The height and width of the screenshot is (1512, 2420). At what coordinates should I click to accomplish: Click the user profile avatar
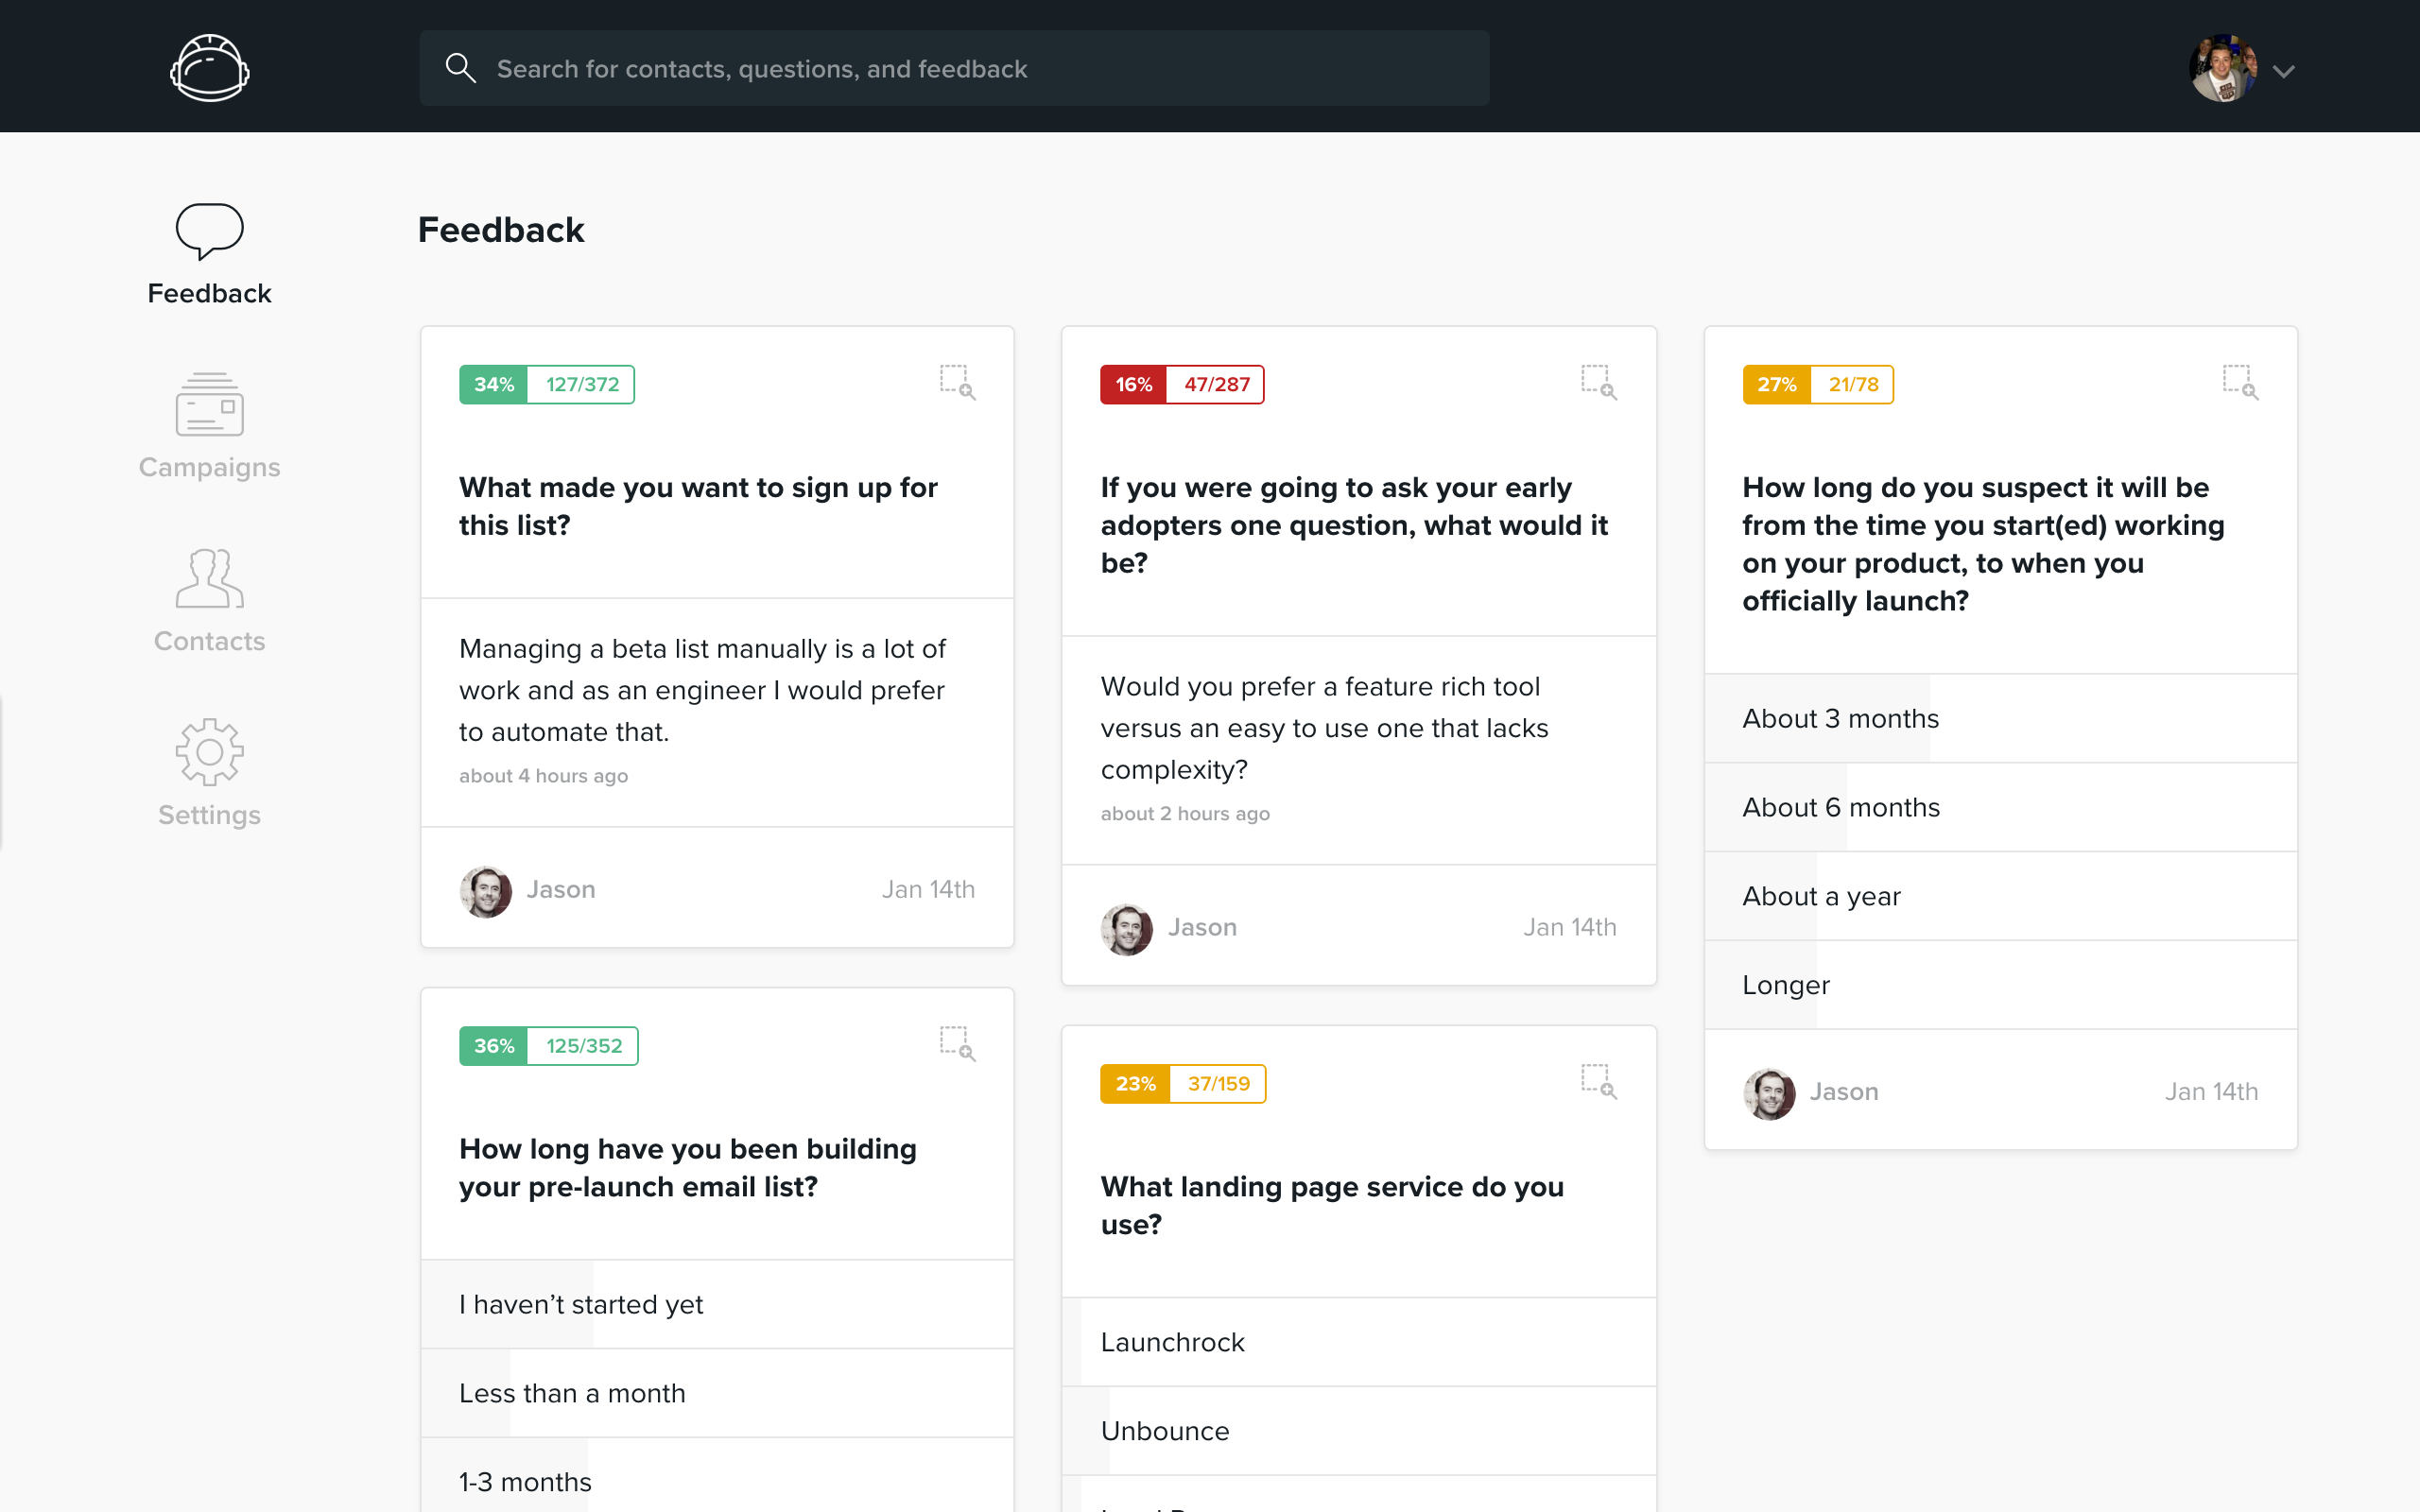[2222, 68]
